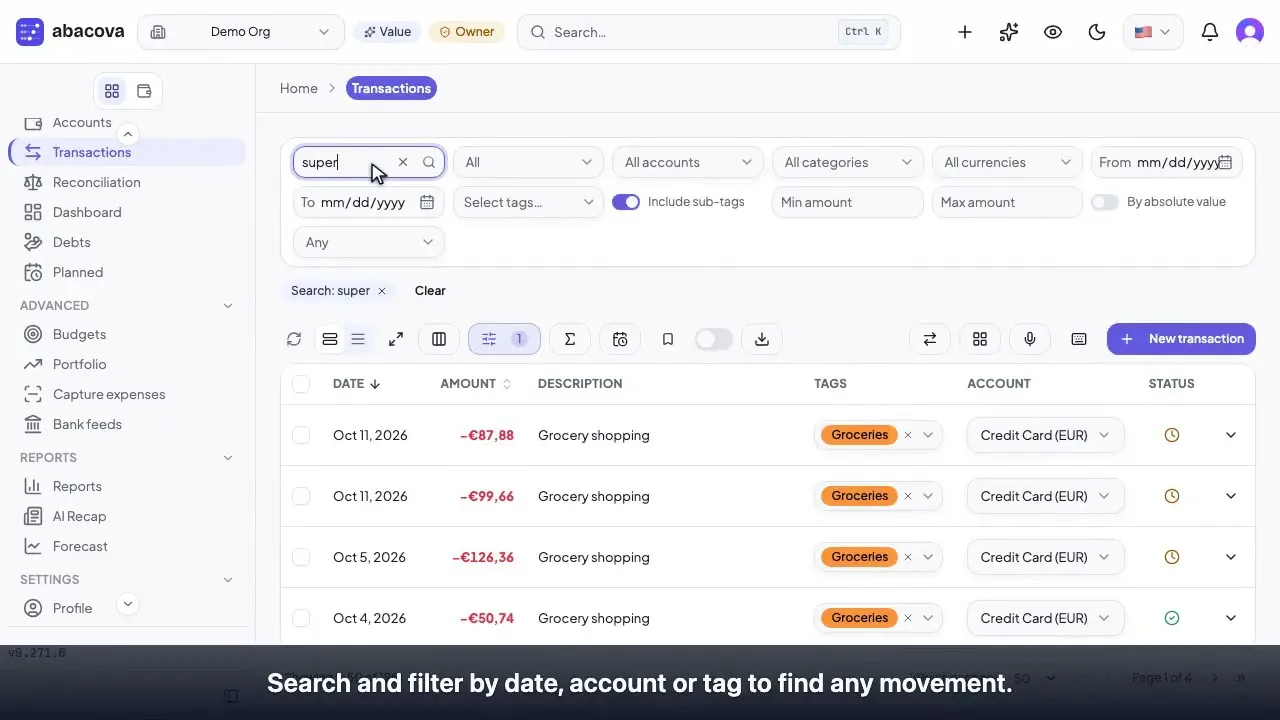Open the AI sparkles icon in header
This screenshot has height=720, width=1280.
[x=1009, y=32]
